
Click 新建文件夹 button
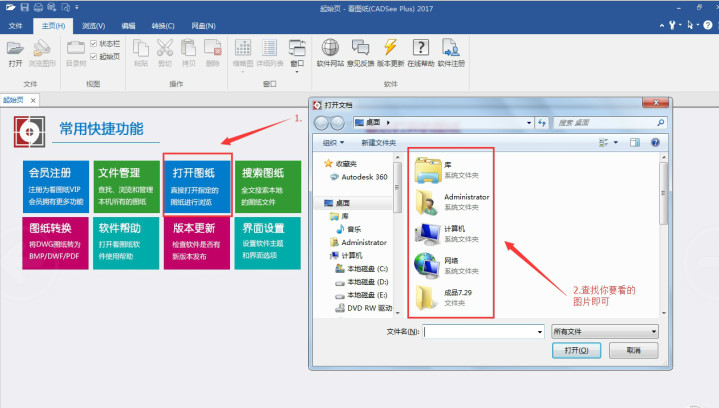(379, 143)
